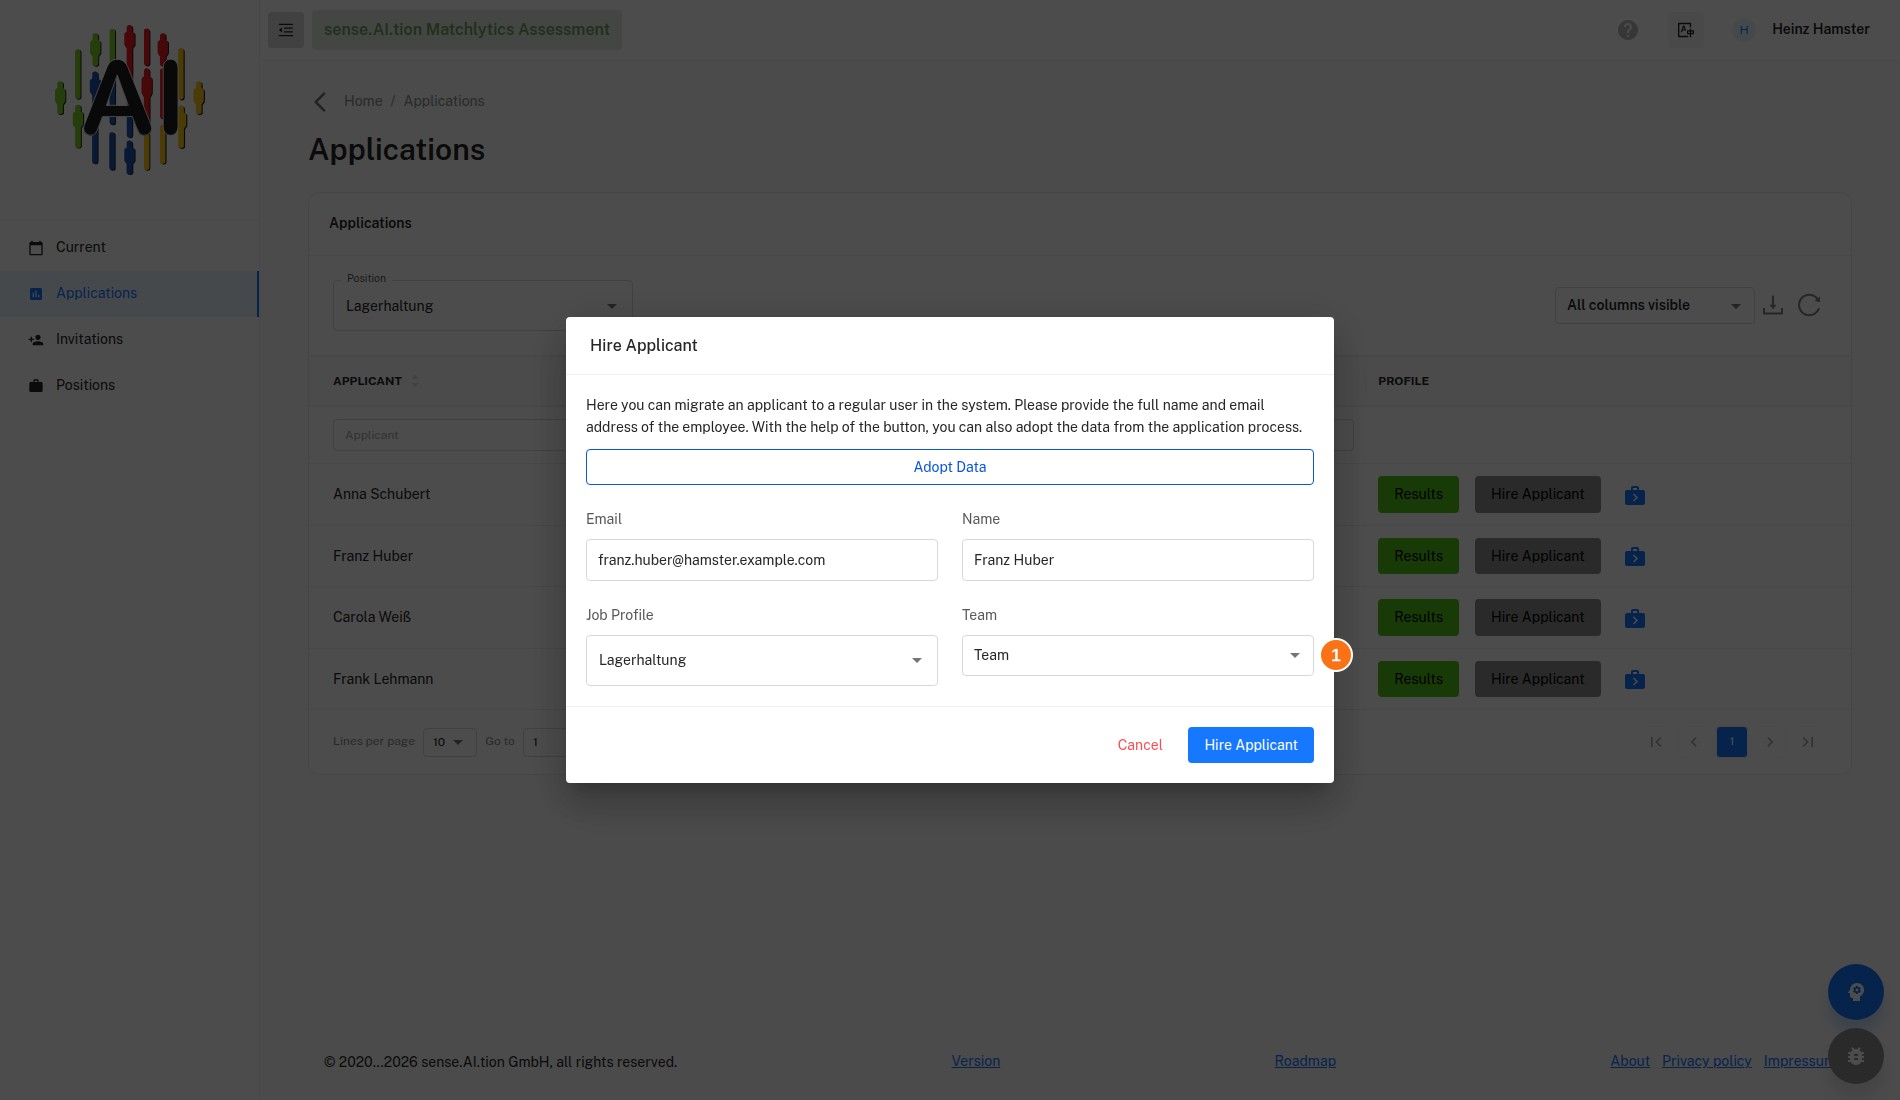Refresh the applications list
Image resolution: width=1900 pixels, height=1100 pixels.
point(1809,305)
